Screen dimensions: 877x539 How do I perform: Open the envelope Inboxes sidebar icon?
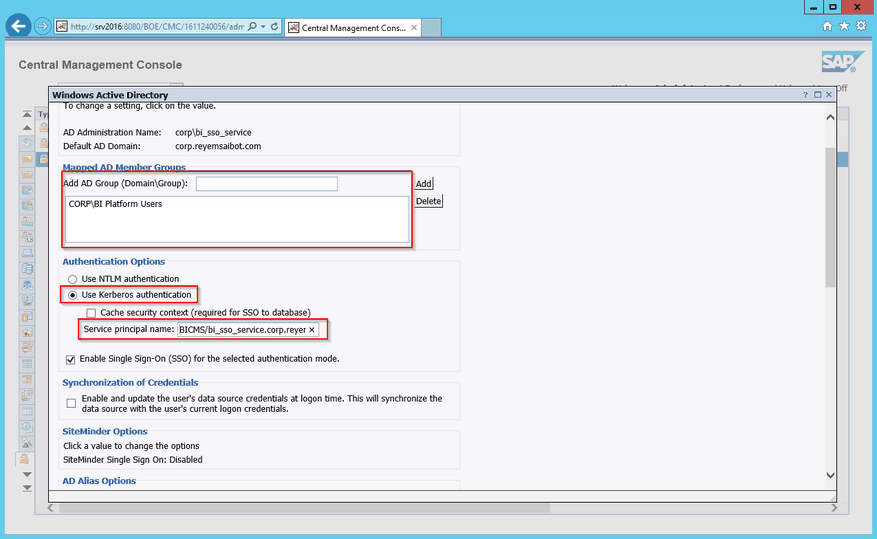point(26,253)
